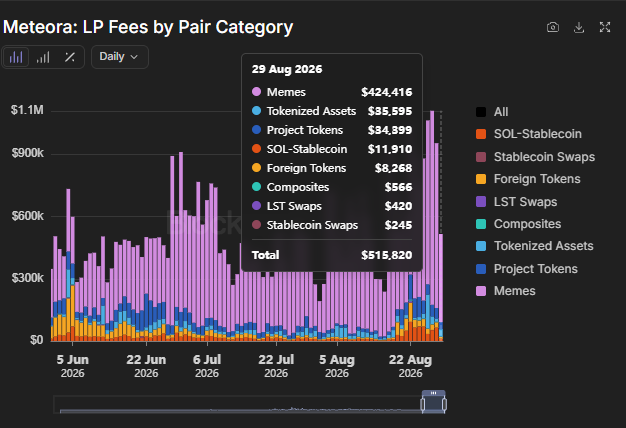Toggle Composites series in the legend
Image resolution: width=626 pixels, height=428 pixels.
coord(518,224)
